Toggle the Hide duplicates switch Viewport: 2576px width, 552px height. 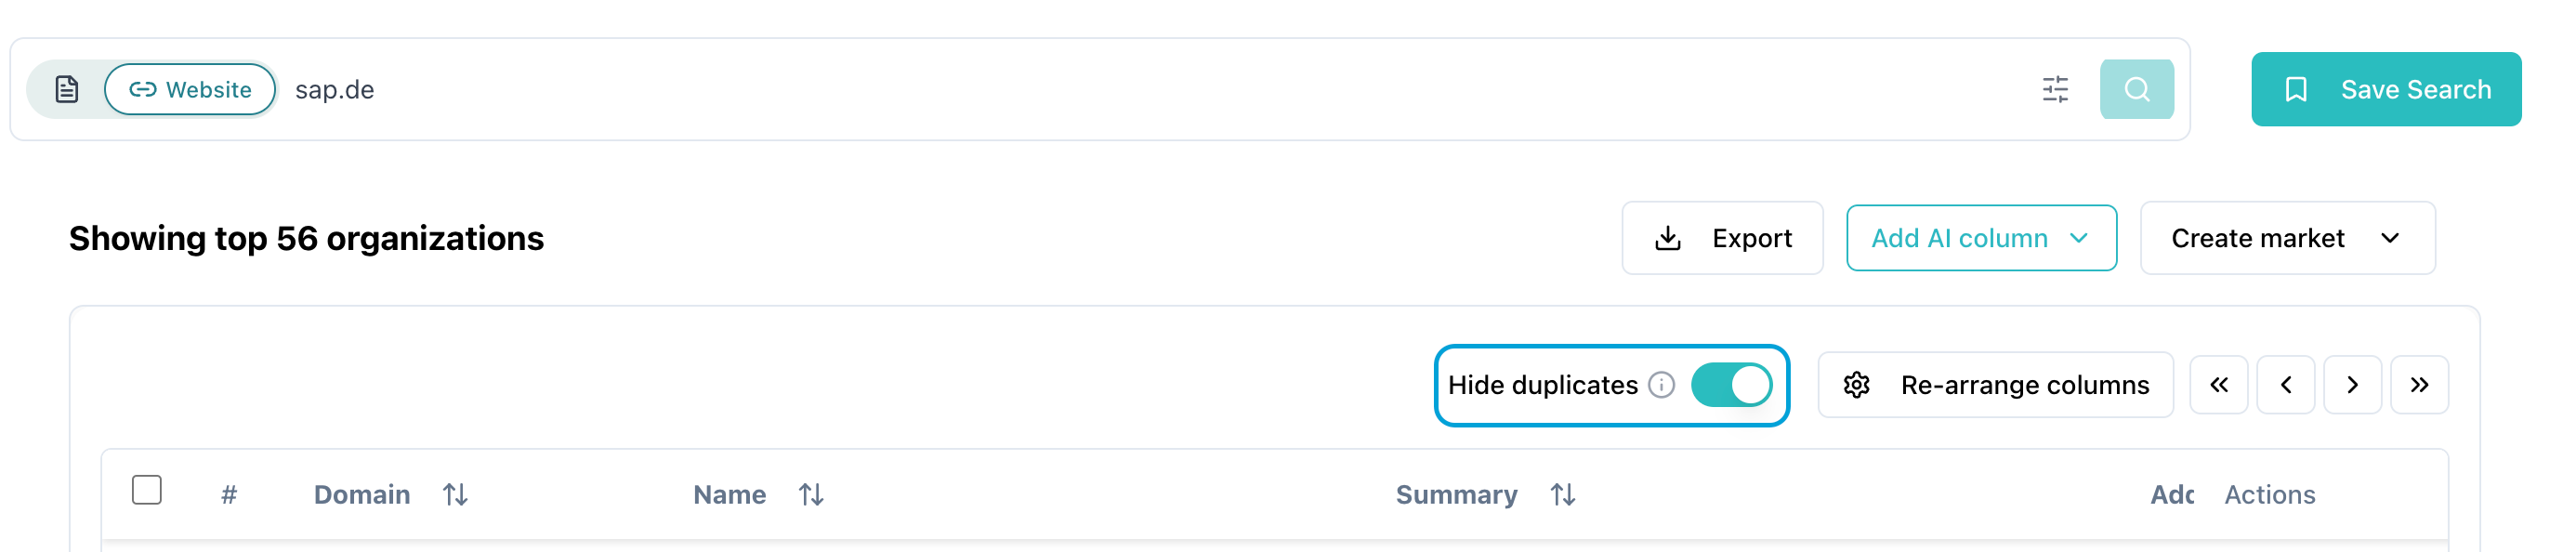(x=1731, y=385)
